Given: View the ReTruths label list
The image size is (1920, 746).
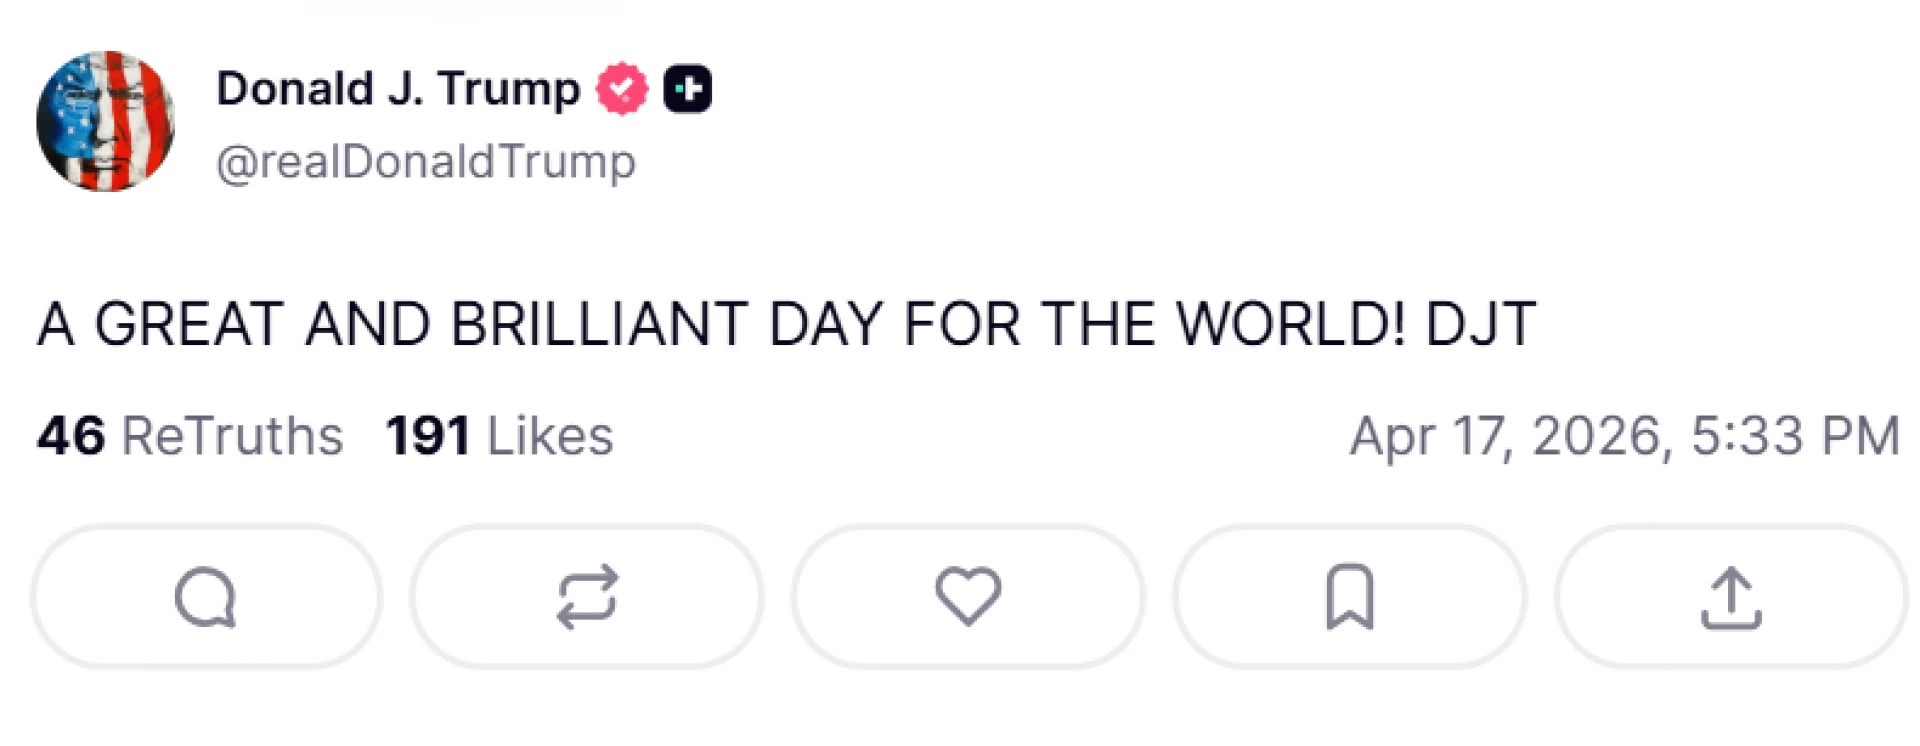Looking at the screenshot, I should 232,436.
